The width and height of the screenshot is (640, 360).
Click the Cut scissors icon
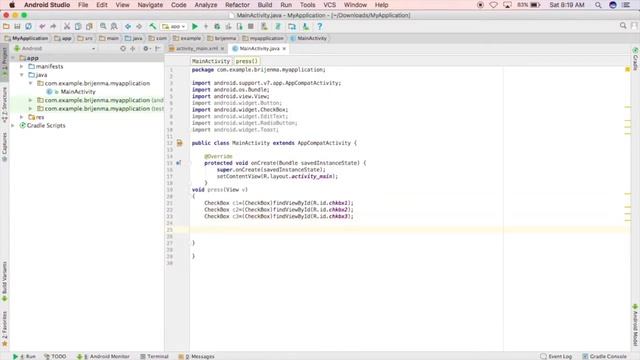pyautogui.click(x=67, y=27)
